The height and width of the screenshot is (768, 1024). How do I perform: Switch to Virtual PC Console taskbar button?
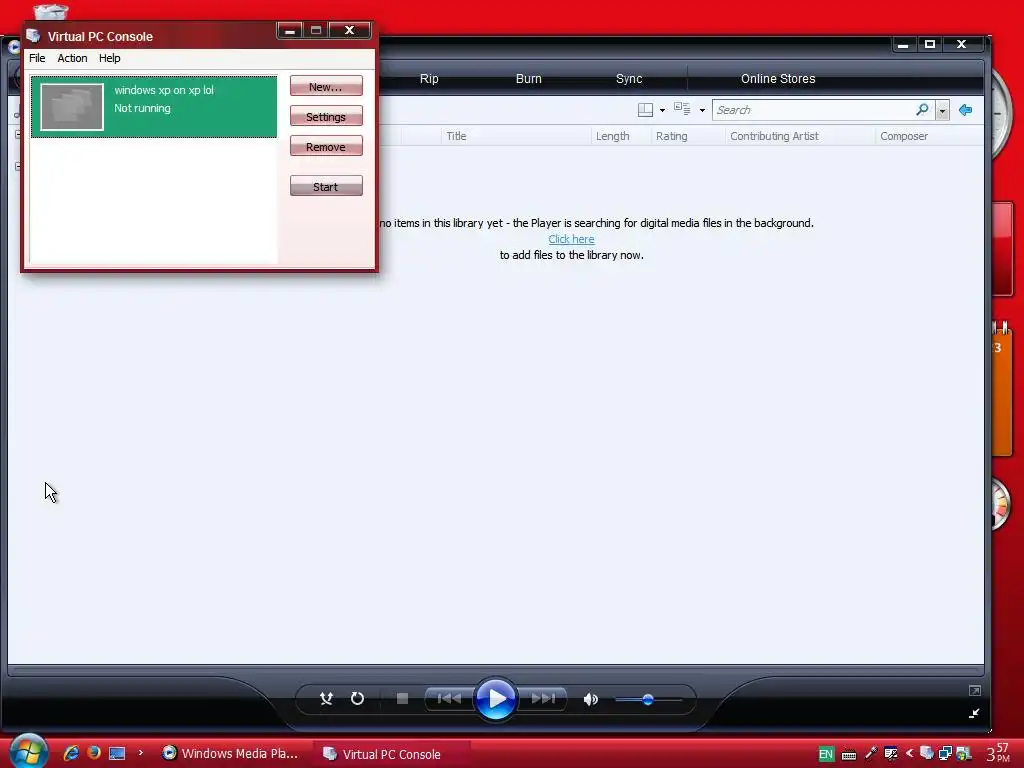(x=392, y=754)
